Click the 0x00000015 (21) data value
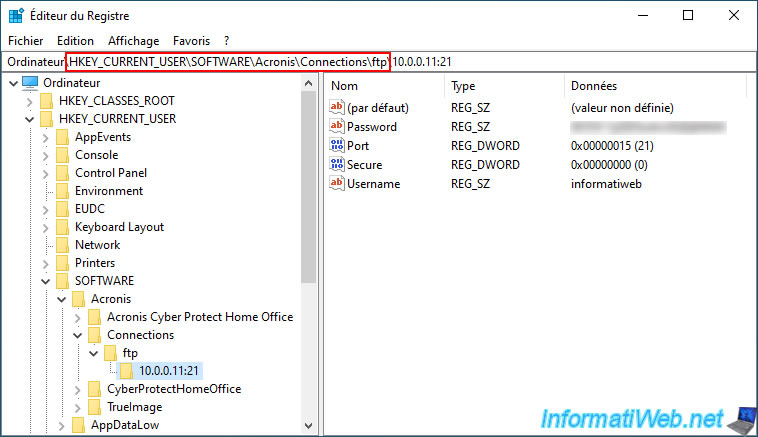 612,146
